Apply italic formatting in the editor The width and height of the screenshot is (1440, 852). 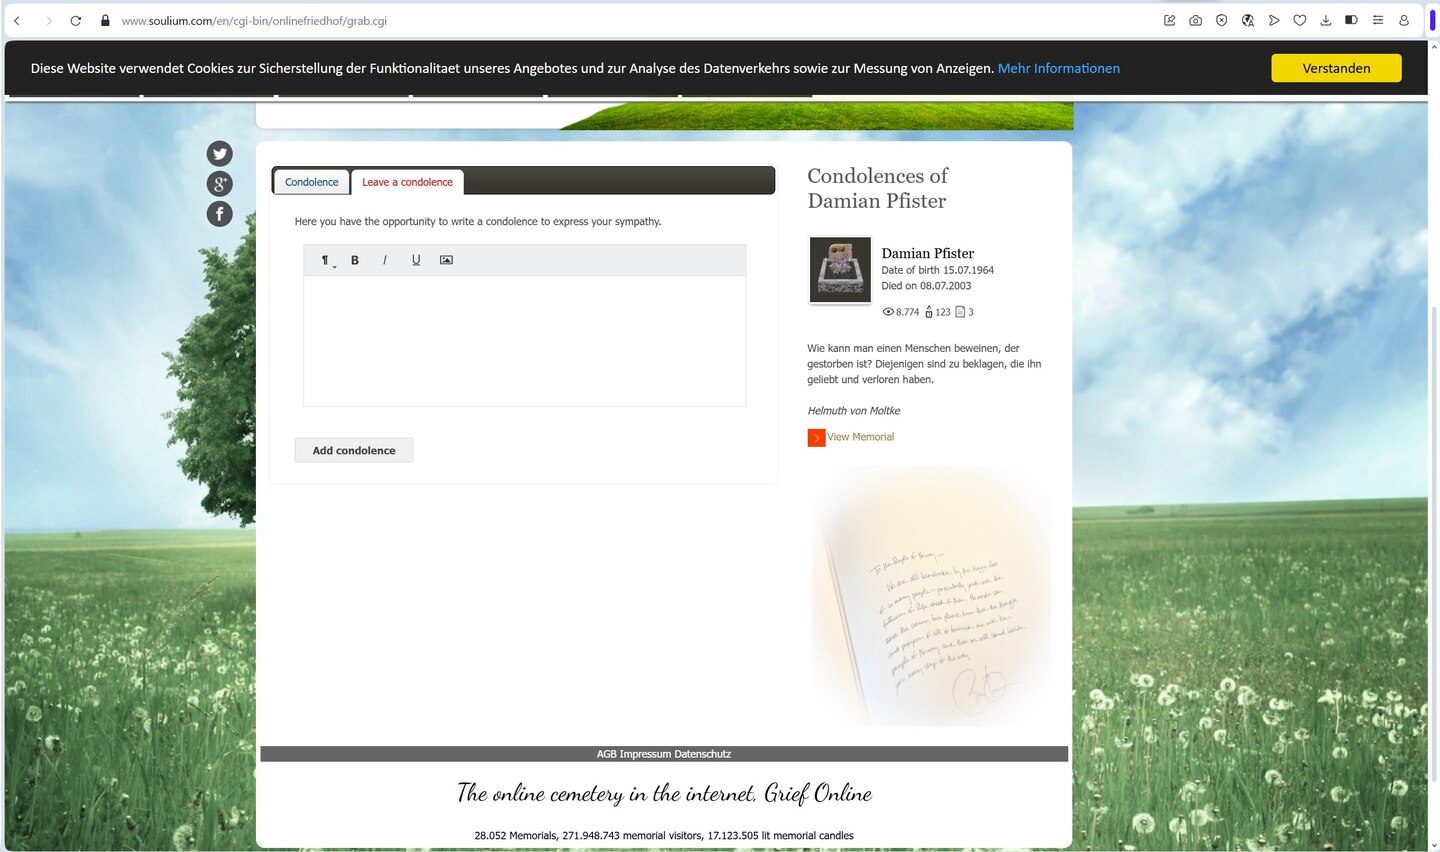[x=385, y=260]
